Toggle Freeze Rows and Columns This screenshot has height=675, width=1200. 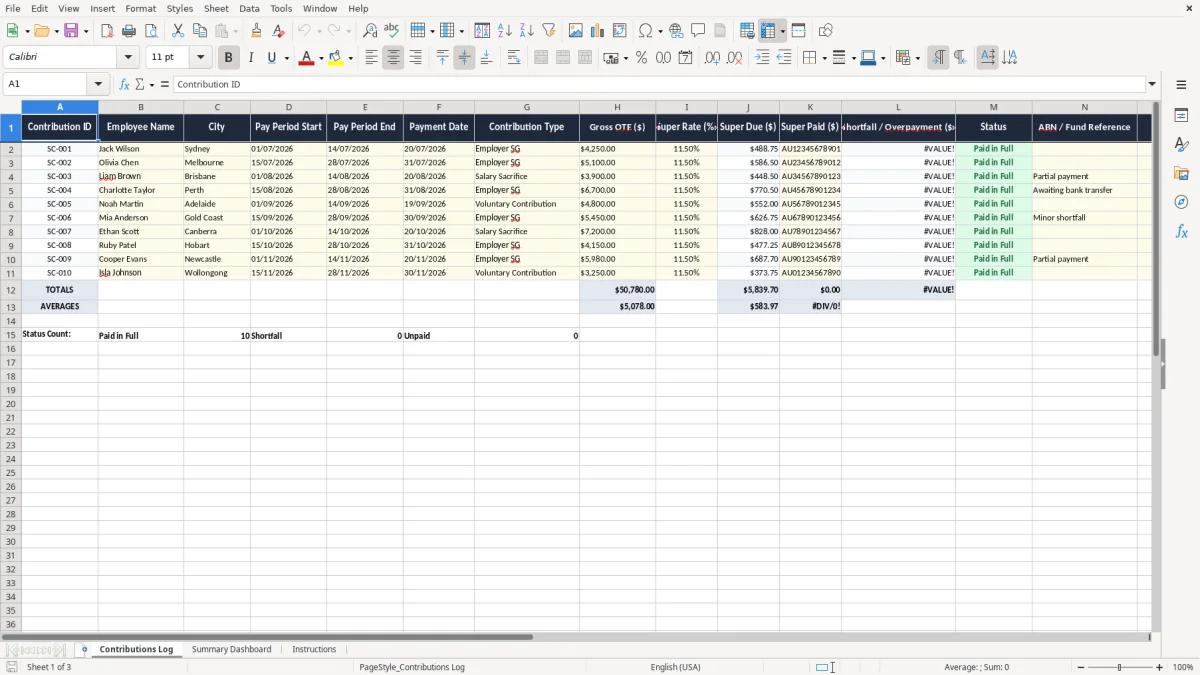tap(768, 31)
